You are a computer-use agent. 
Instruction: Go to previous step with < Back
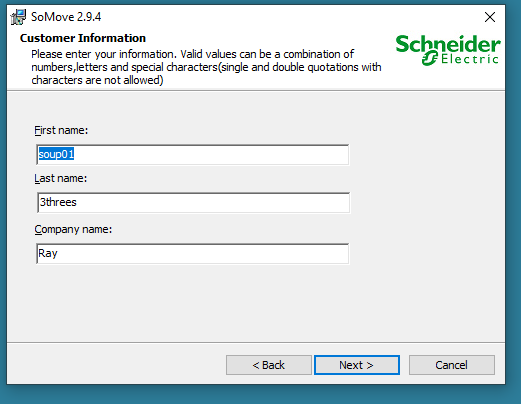(x=269, y=365)
